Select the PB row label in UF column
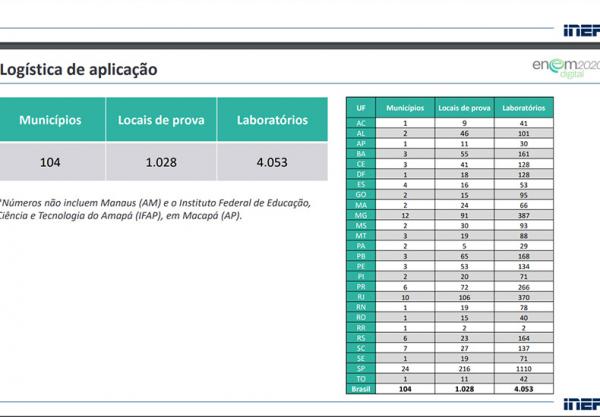Viewport: 600px width, 417px height. [x=361, y=256]
